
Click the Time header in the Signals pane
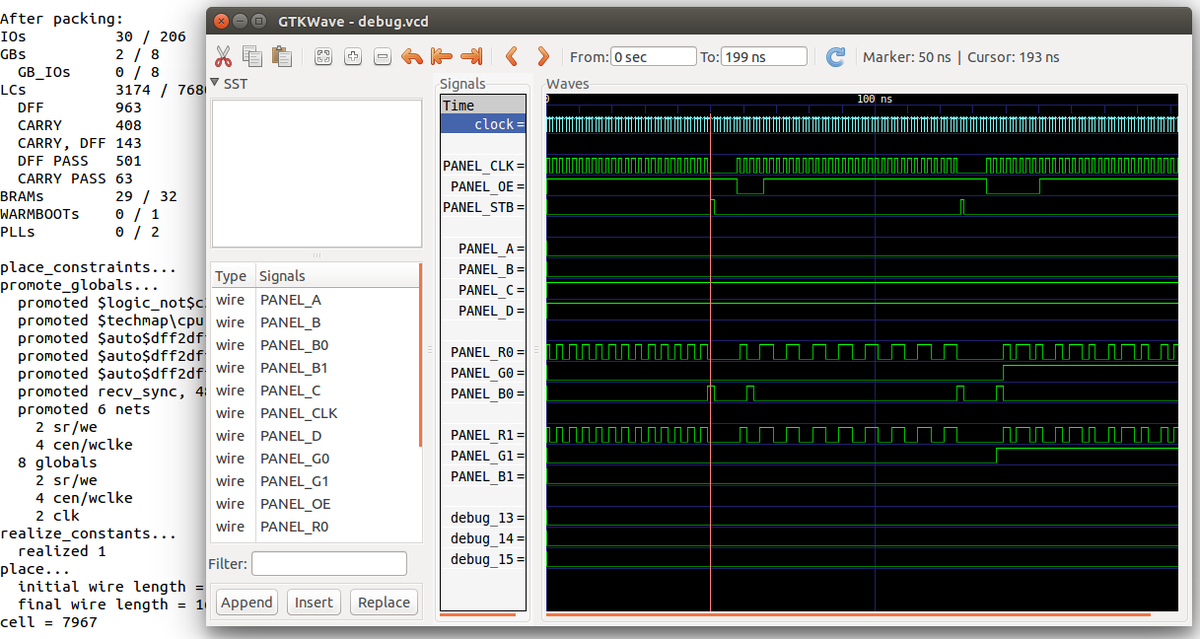pos(483,105)
